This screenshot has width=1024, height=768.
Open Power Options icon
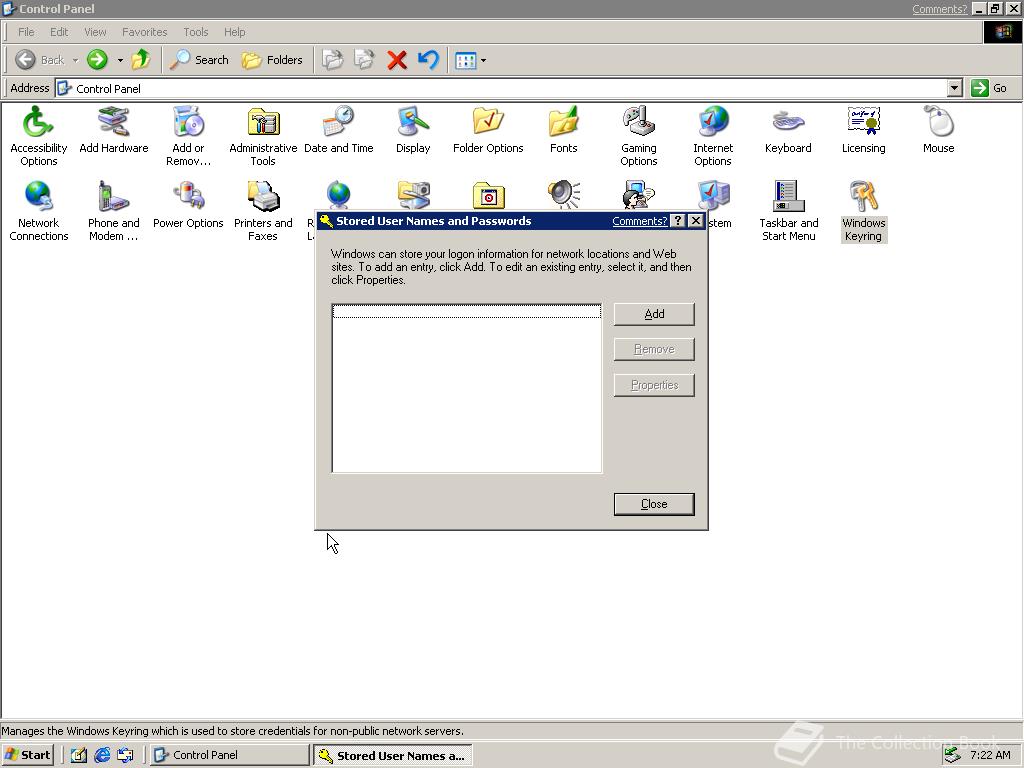tap(188, 205)
